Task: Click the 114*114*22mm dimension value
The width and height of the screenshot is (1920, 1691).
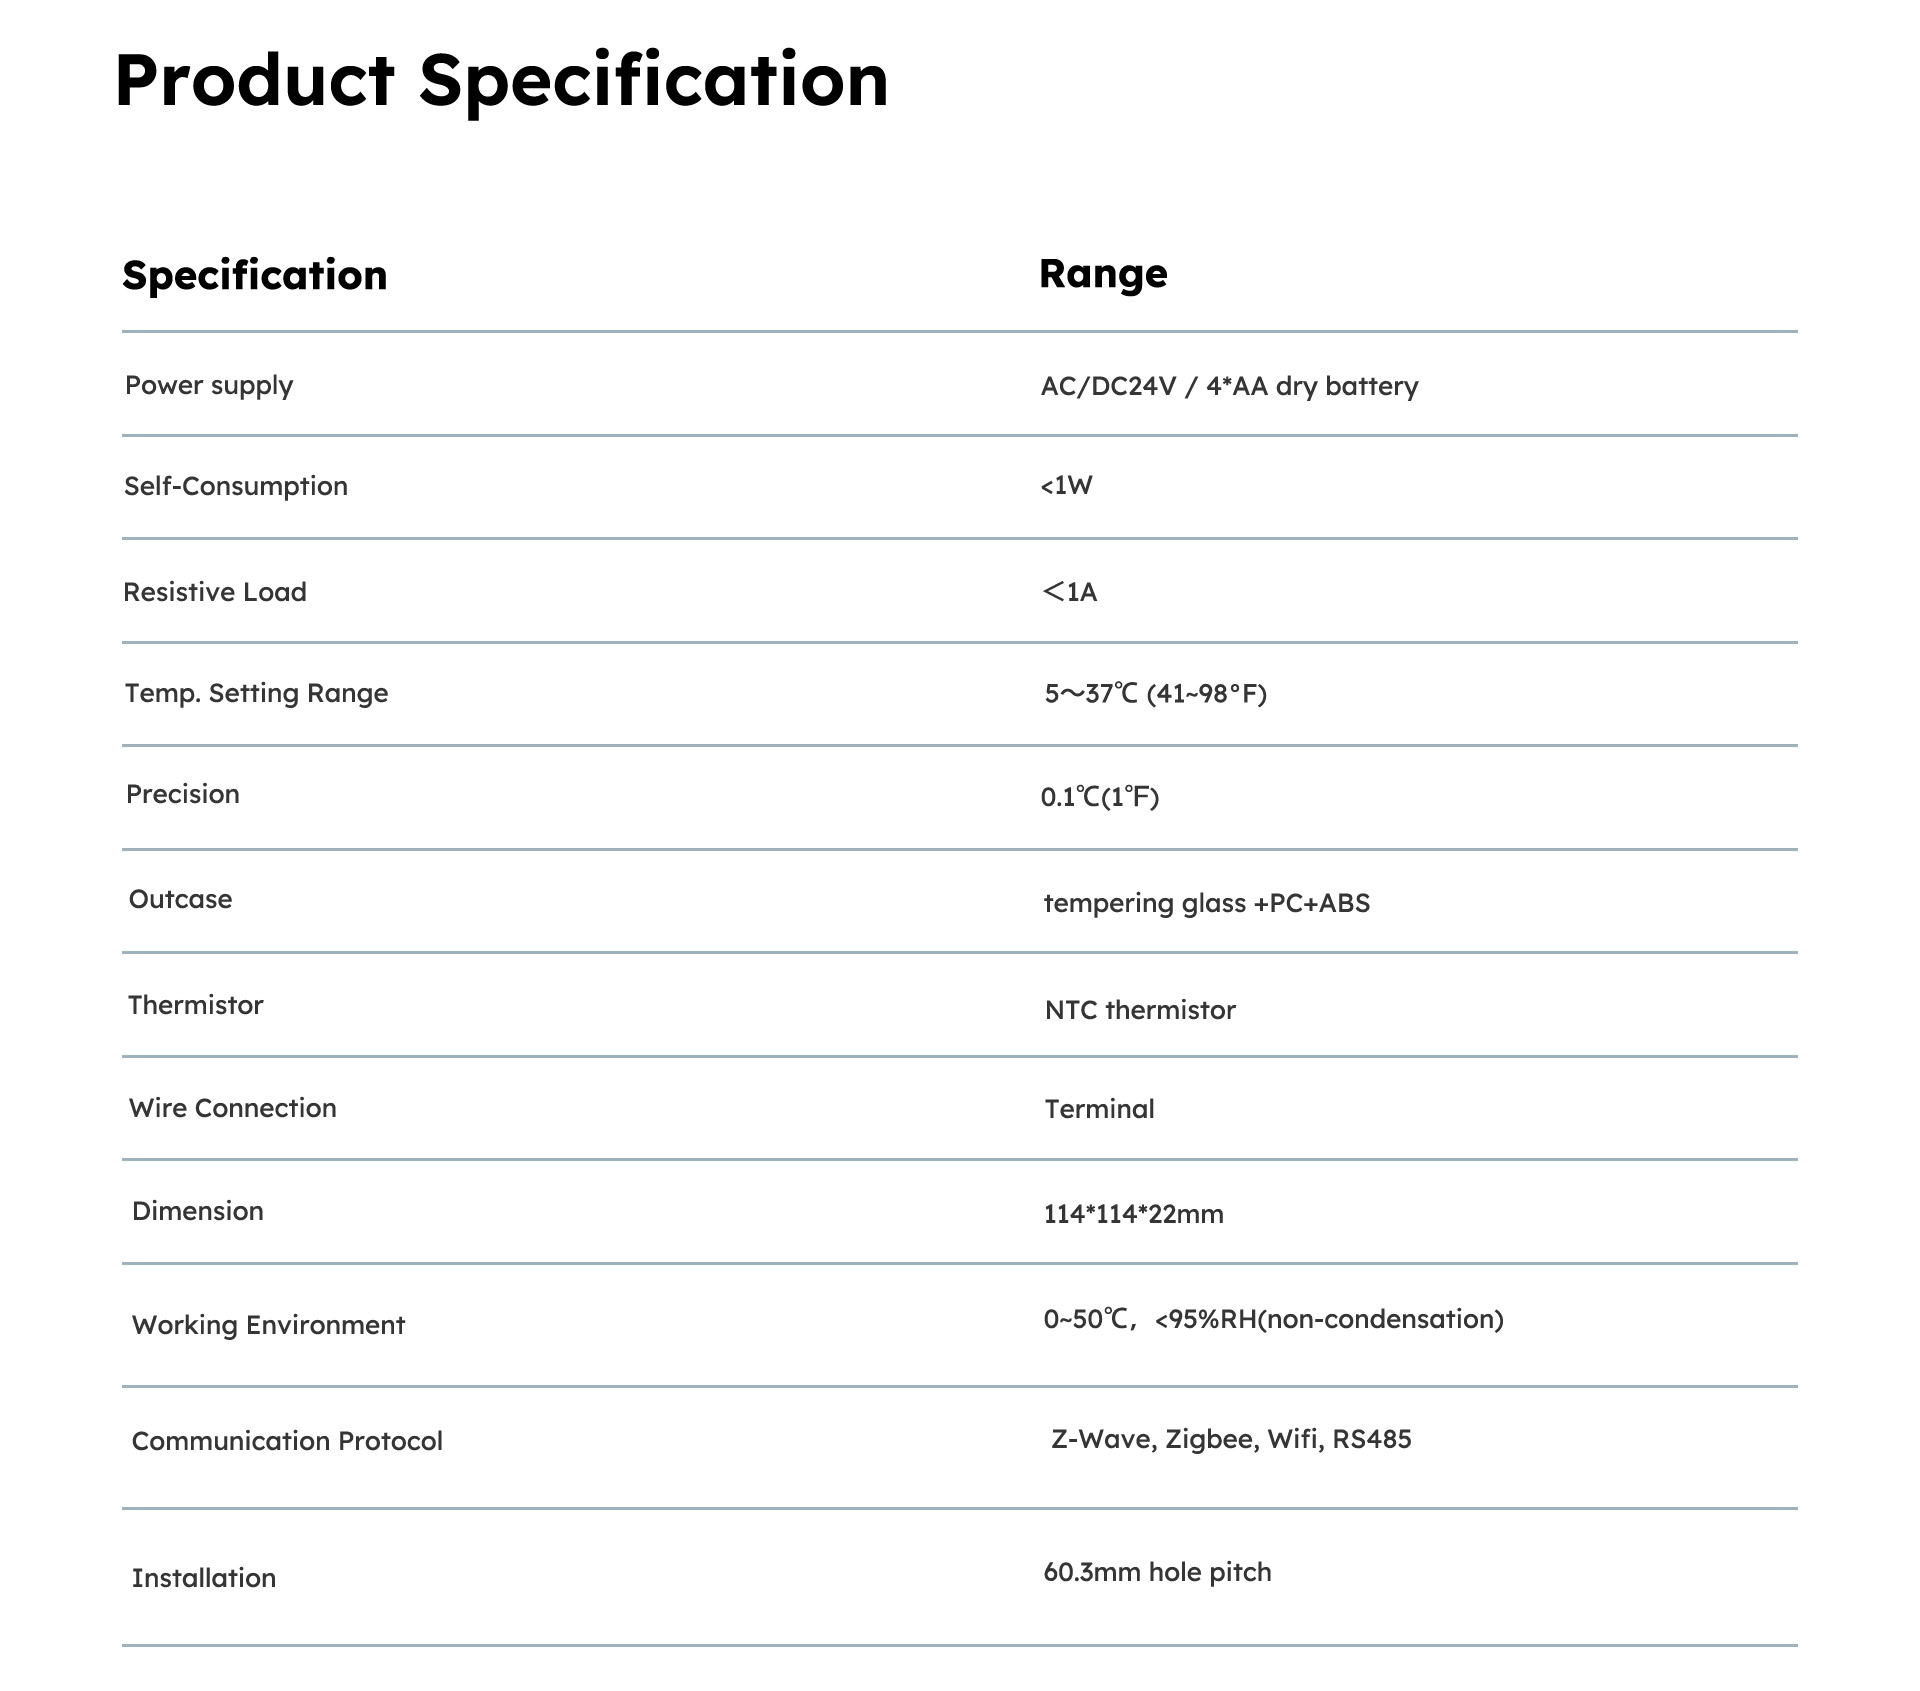Action: (x=1134, y=1214)
